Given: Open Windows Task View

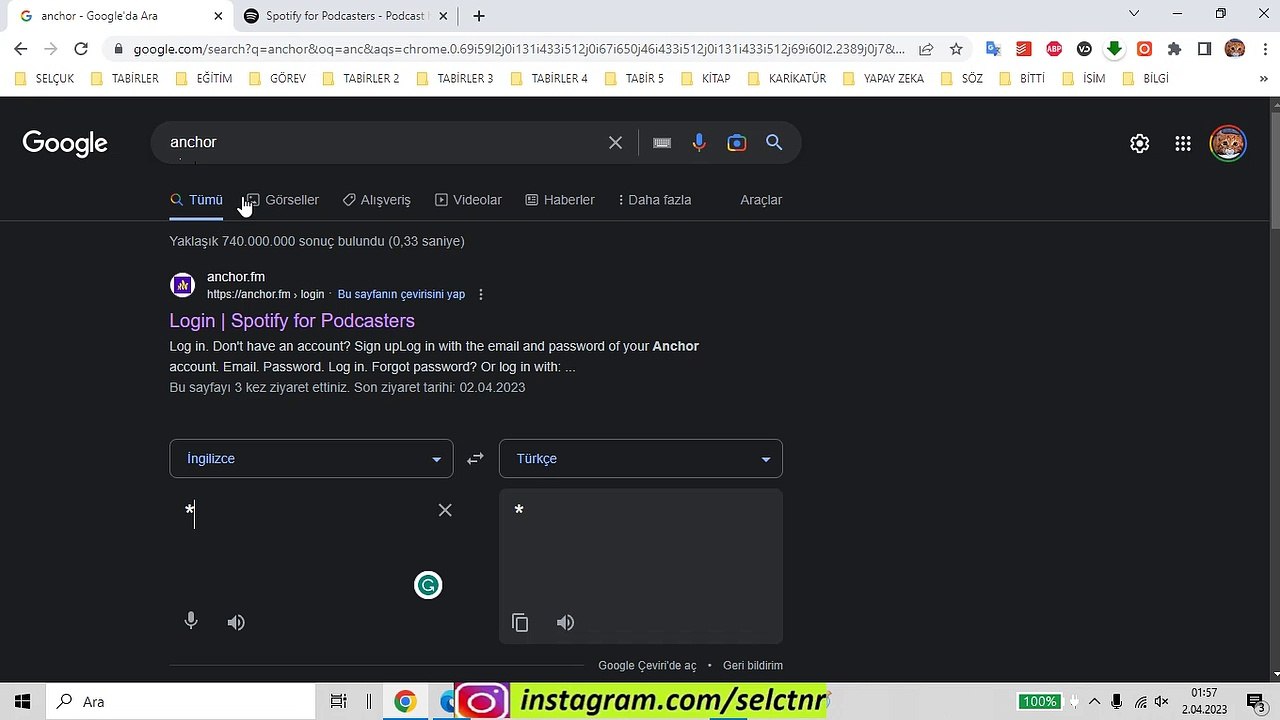Looking at the screenshot, I should pyautogui.click(x=338, y=702).
